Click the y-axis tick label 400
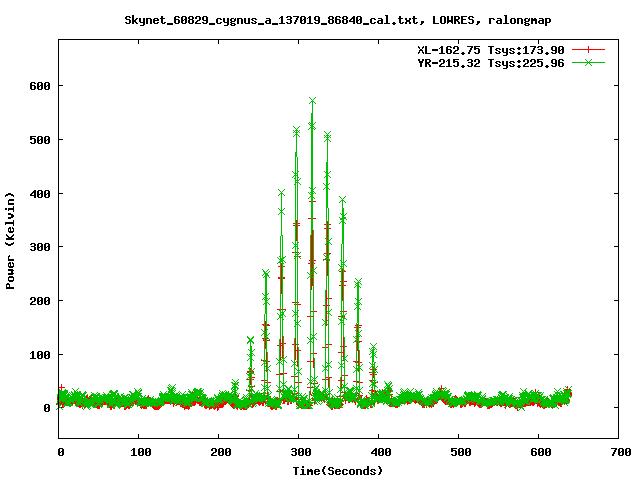Image resolution: width=640 pixels, height=480 pixels. [40, 194]
